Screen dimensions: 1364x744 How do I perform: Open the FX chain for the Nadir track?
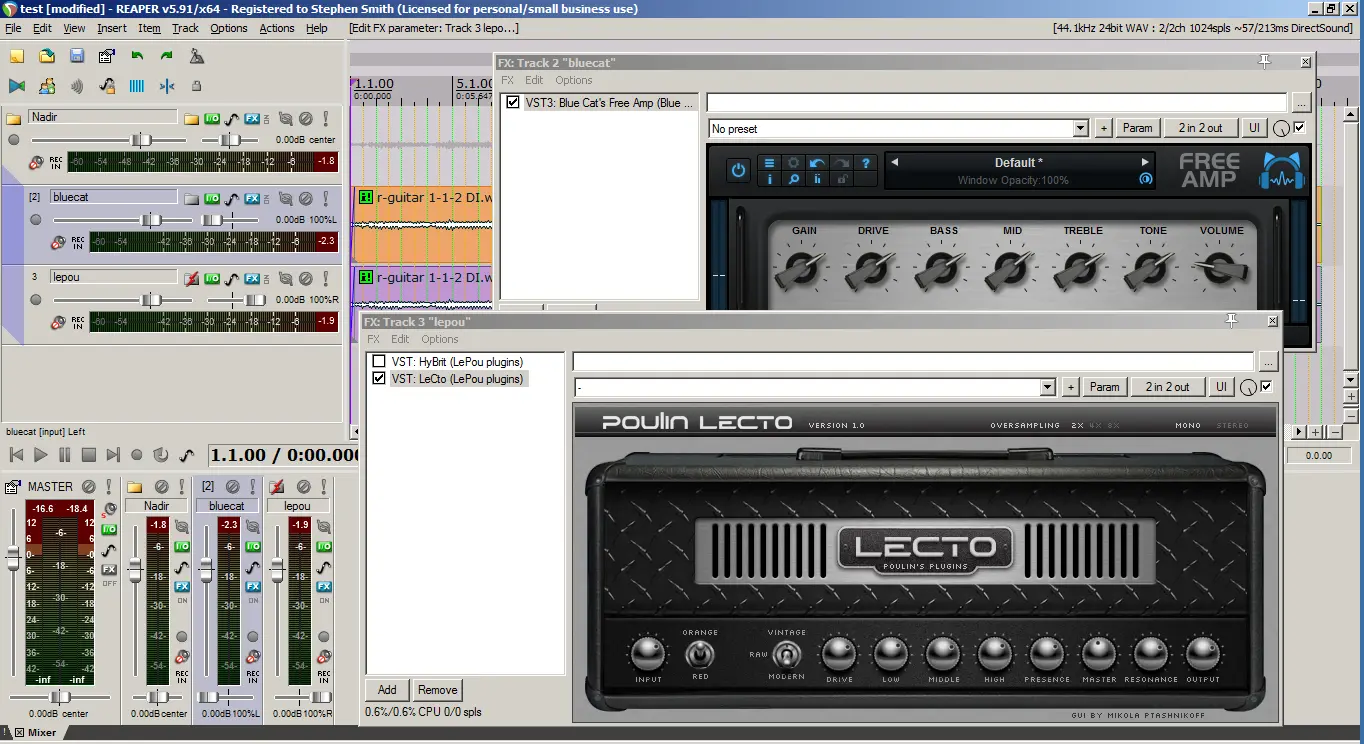252,118
